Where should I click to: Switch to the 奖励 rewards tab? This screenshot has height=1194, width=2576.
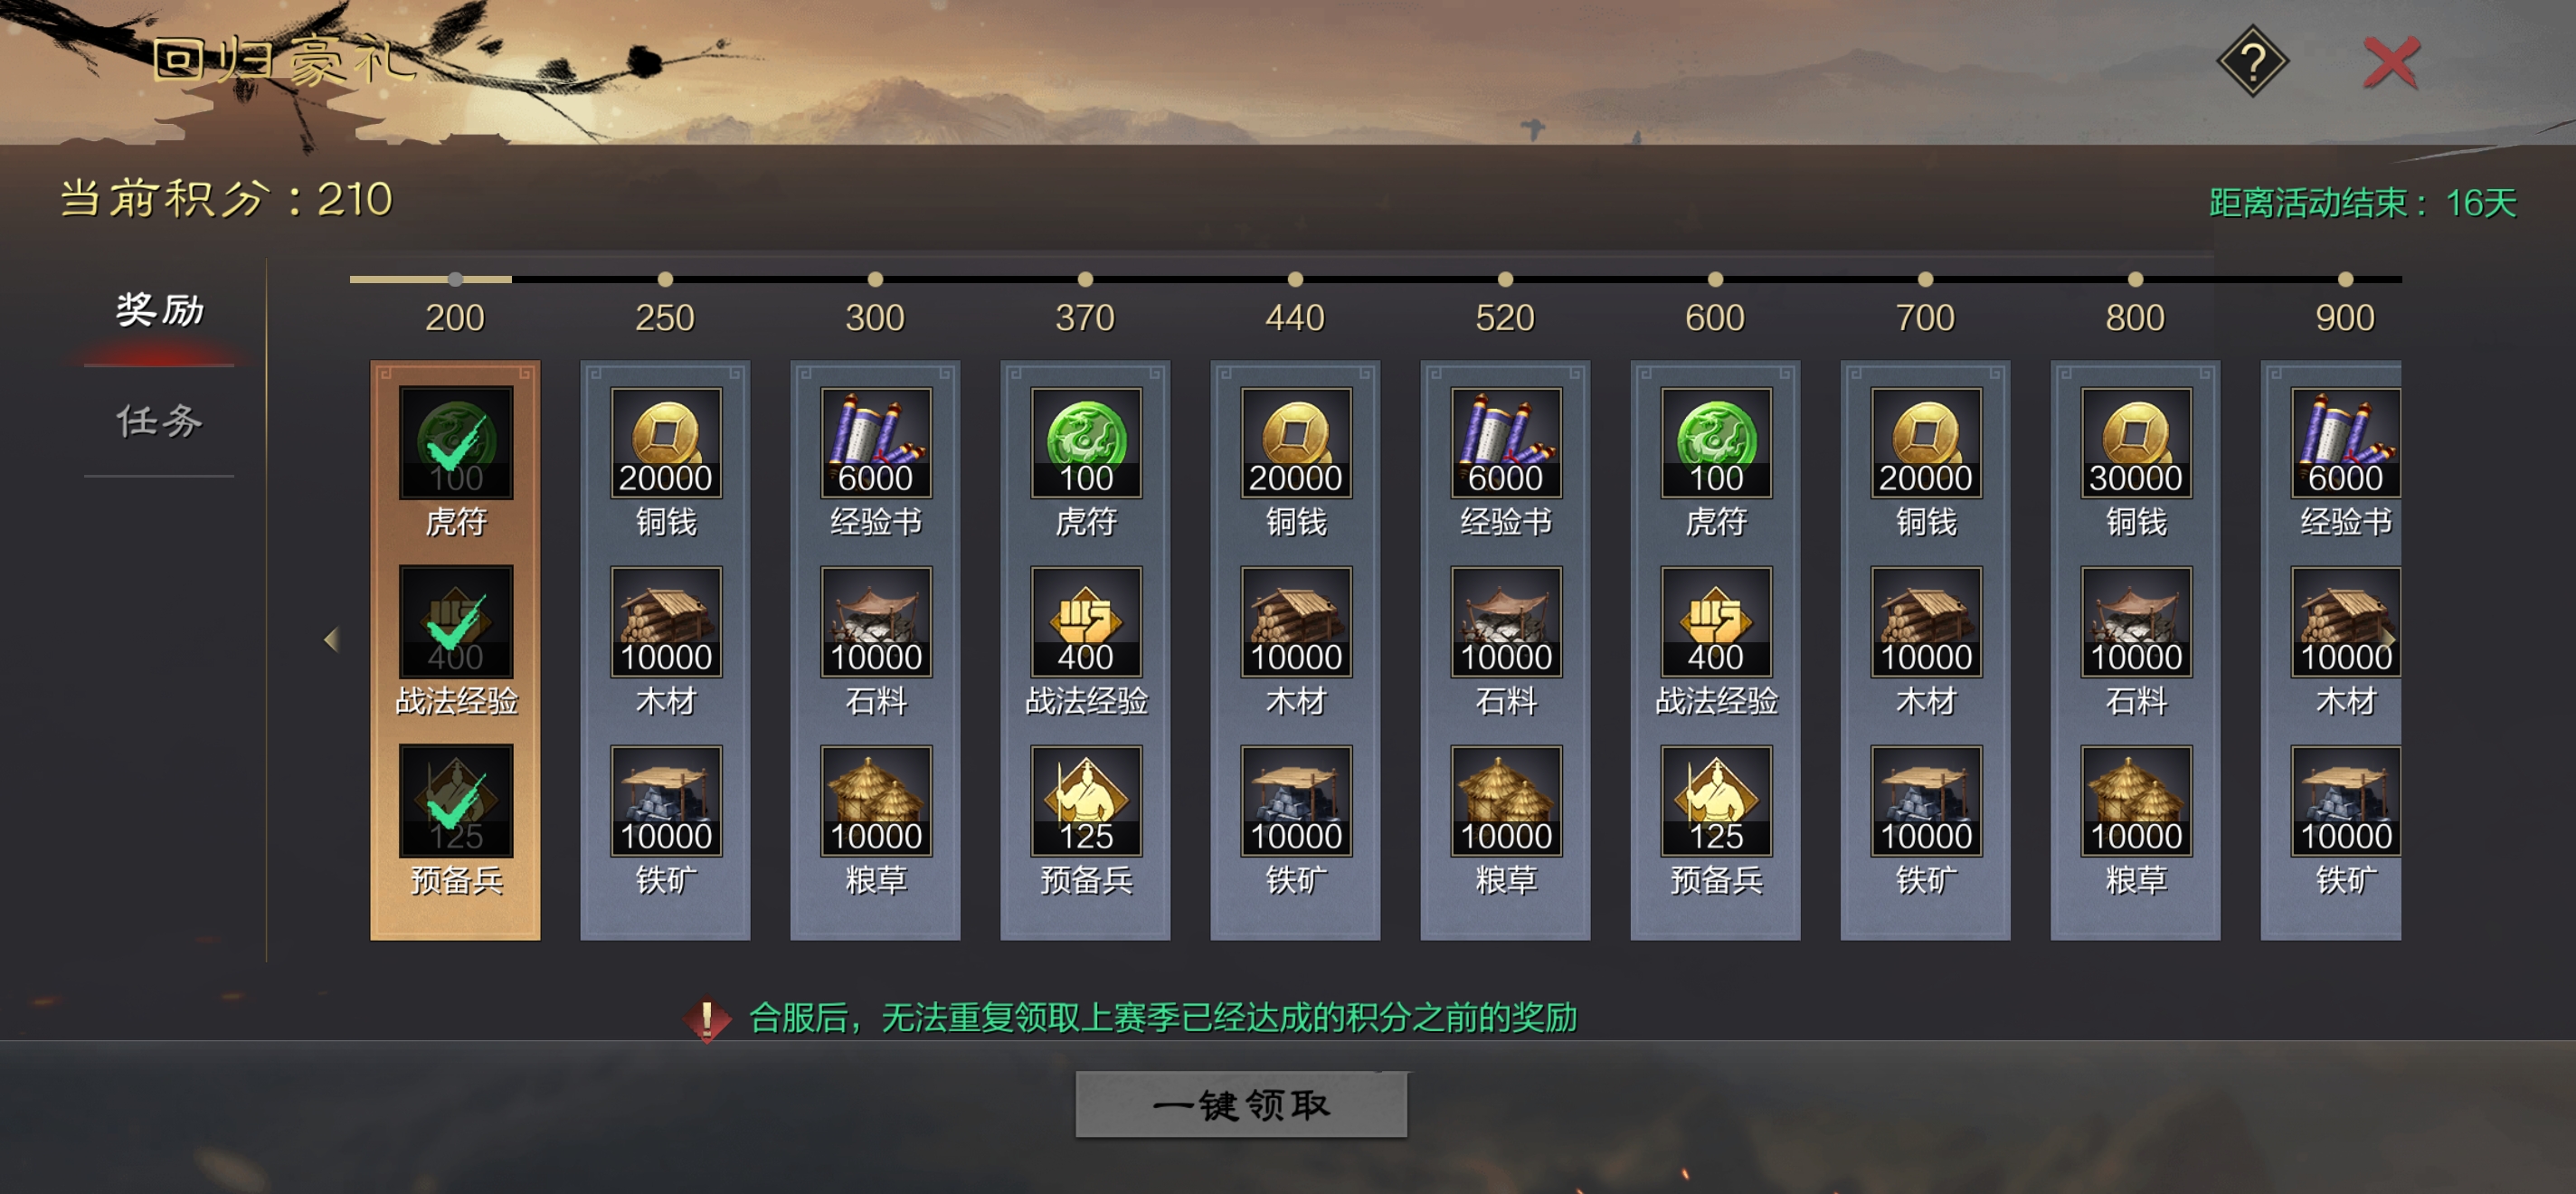pyautogui.click(x=160, y=311)
